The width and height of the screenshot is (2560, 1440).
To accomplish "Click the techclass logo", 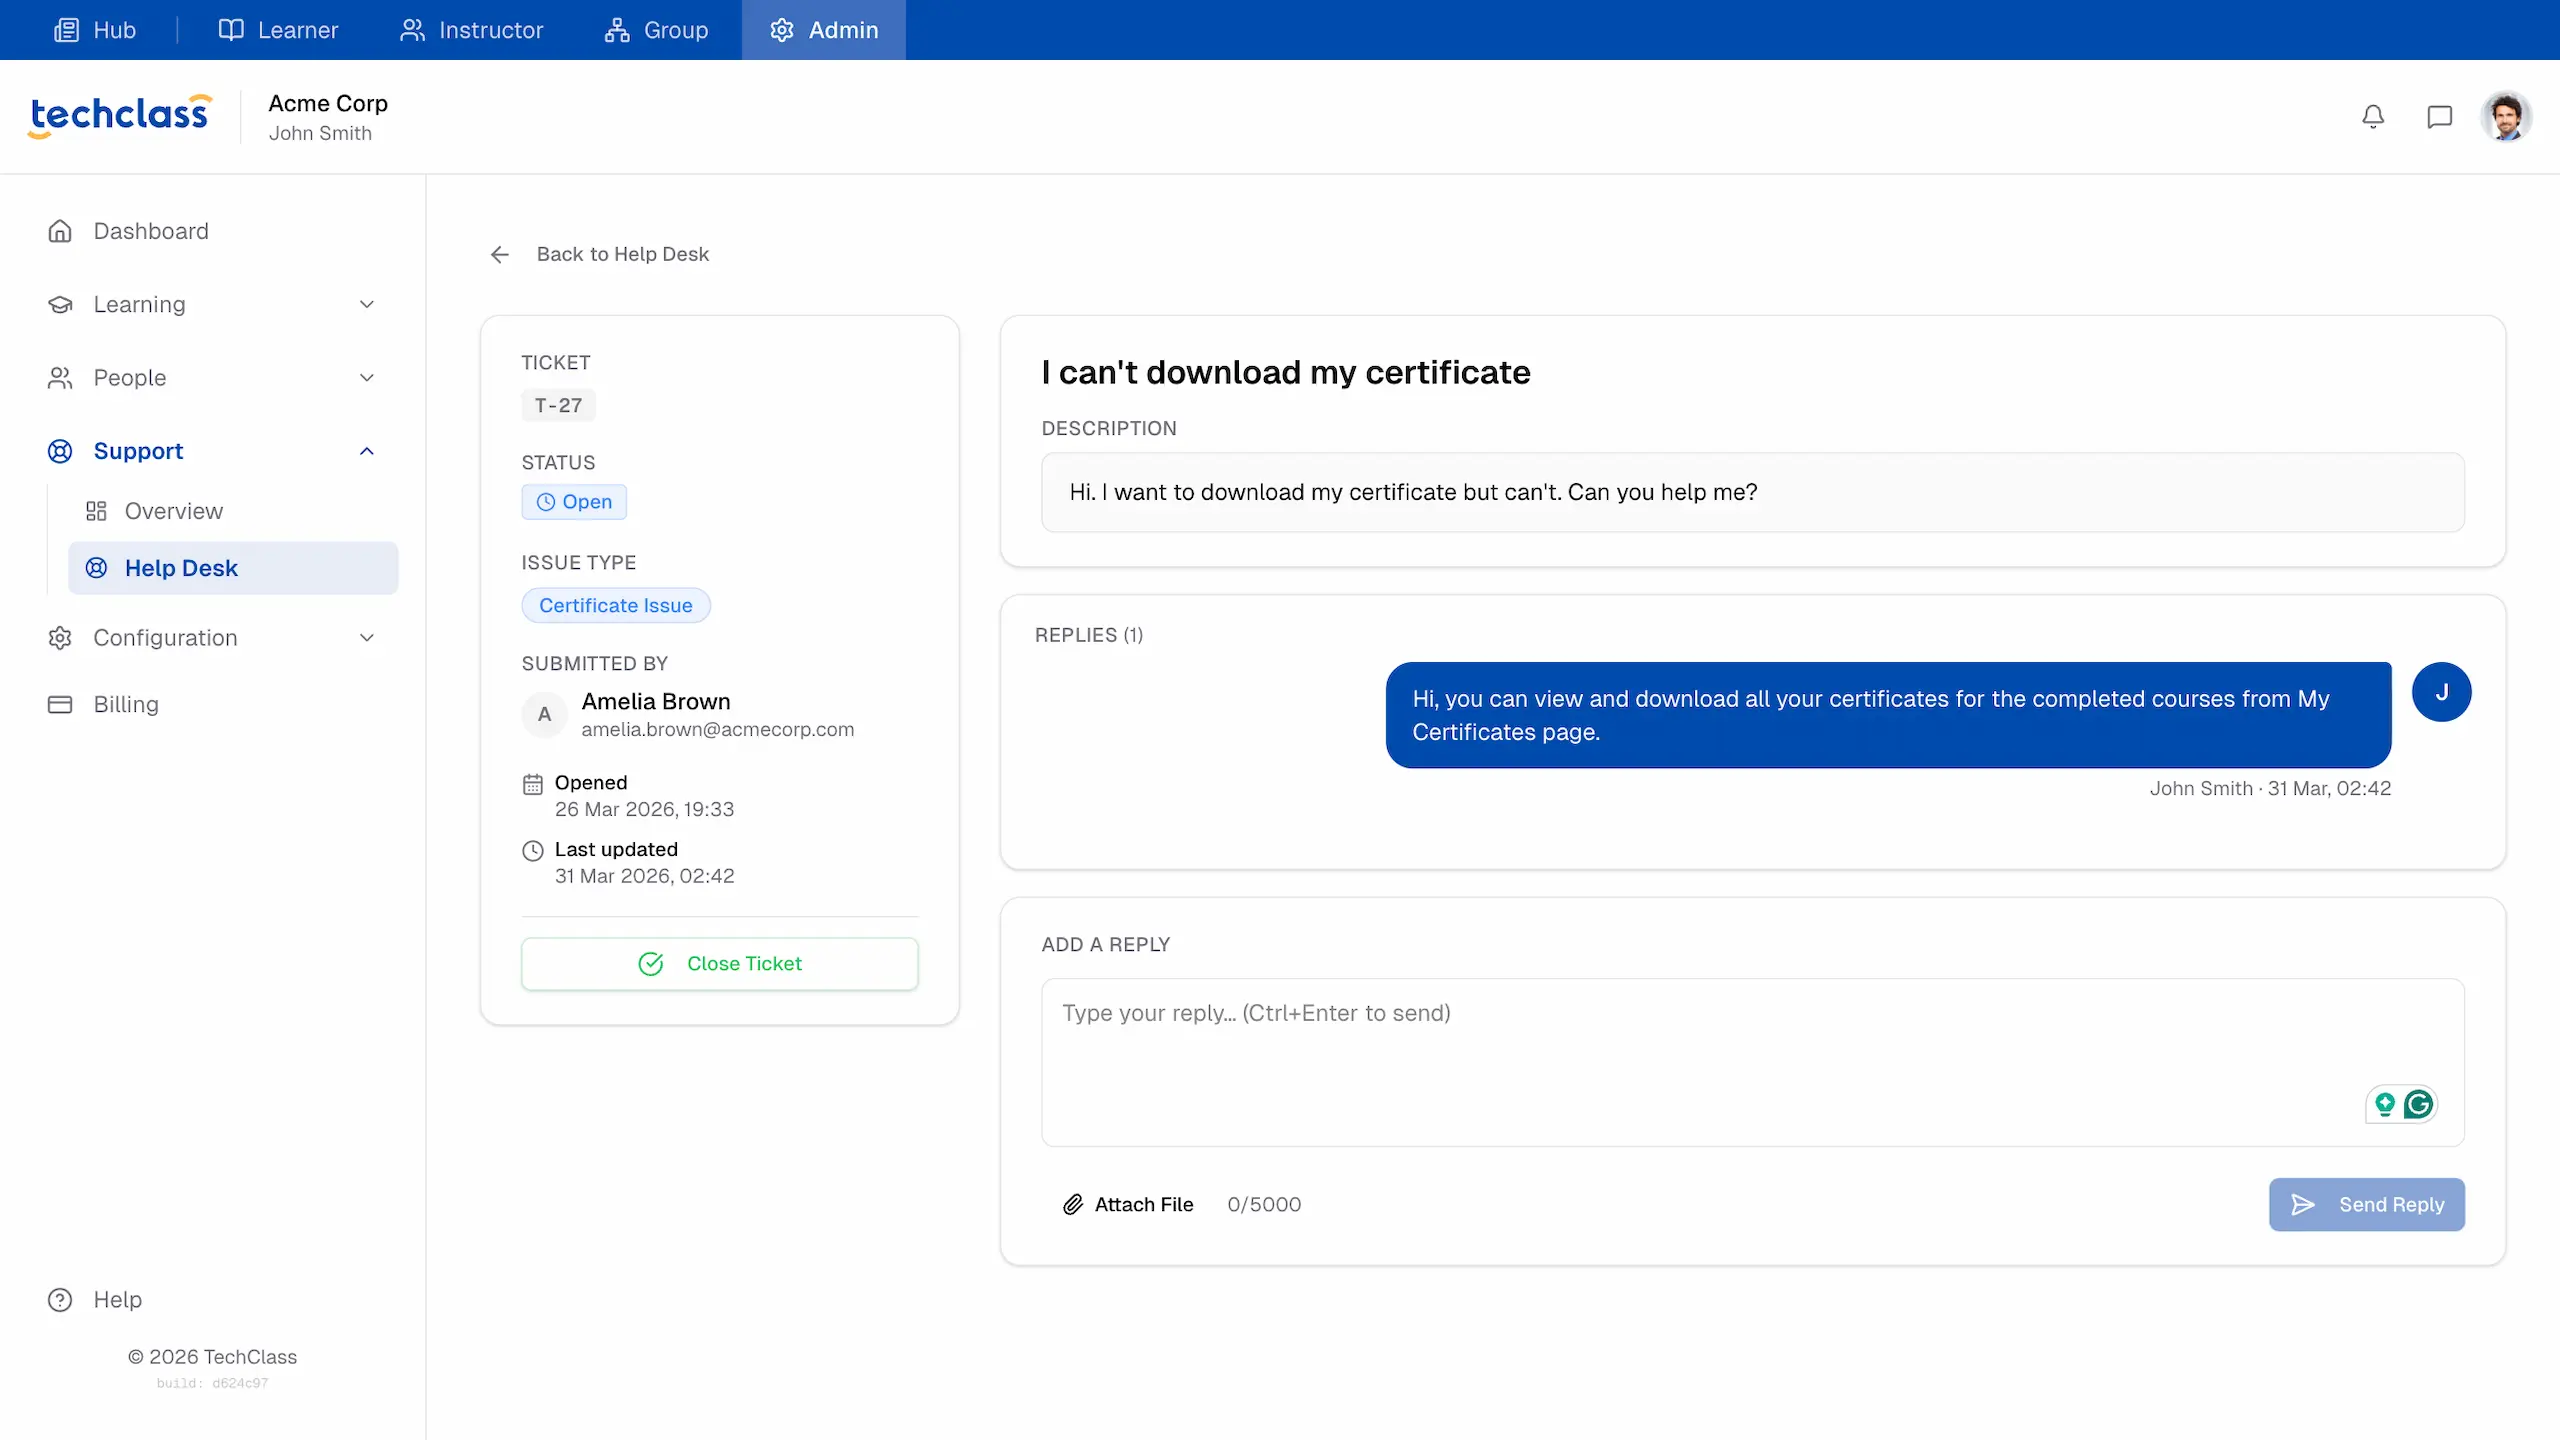I will click(120, 115).
